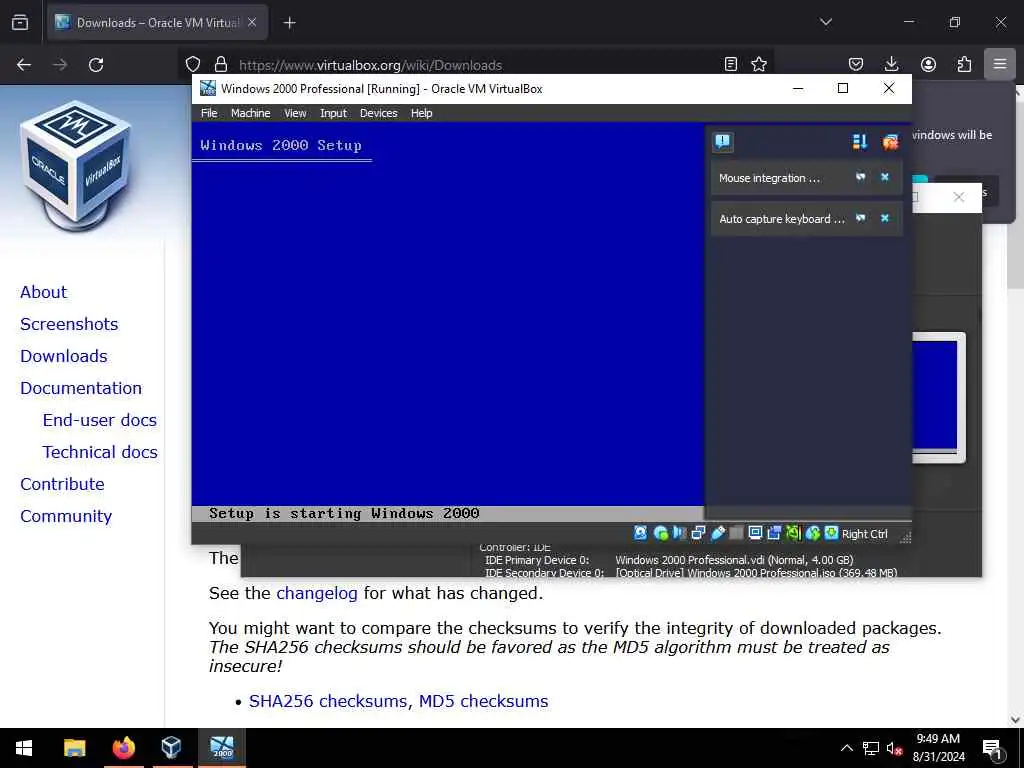The height and width of the screenshot is (768, 1024).
Task: Click the VirtualBox cube logo on the webpage
Action: [x=76, y=165]
